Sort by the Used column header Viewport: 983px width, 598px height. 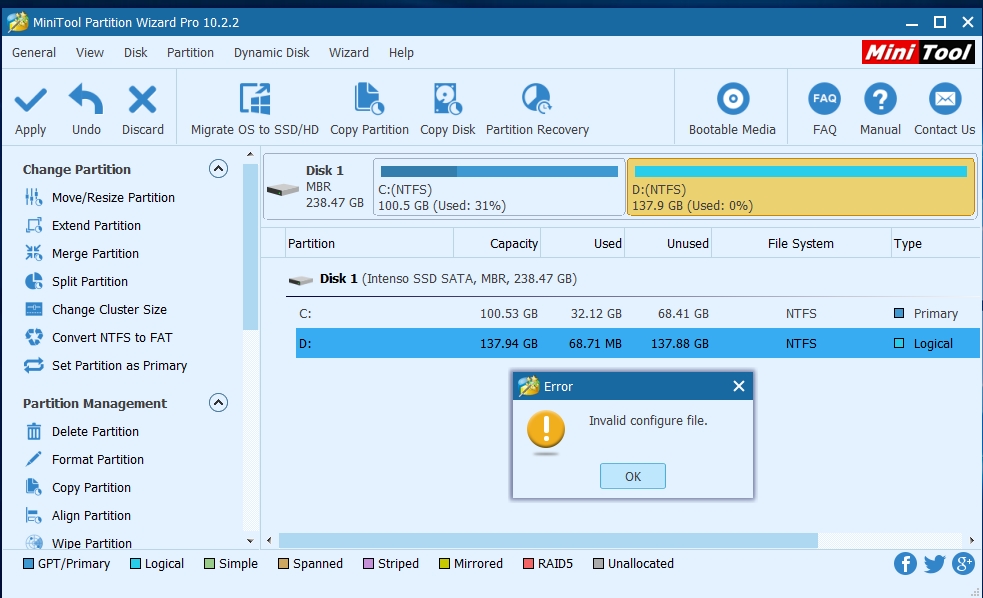tap(582, 243)
